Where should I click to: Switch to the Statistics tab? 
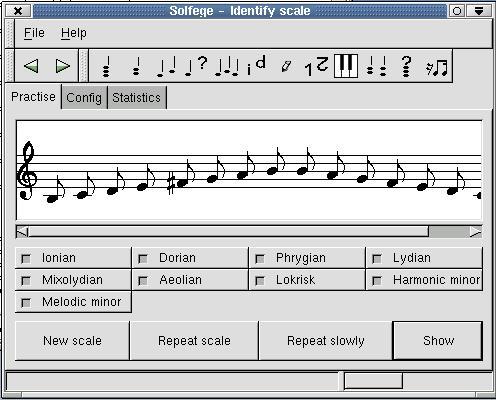pos(136,98)
